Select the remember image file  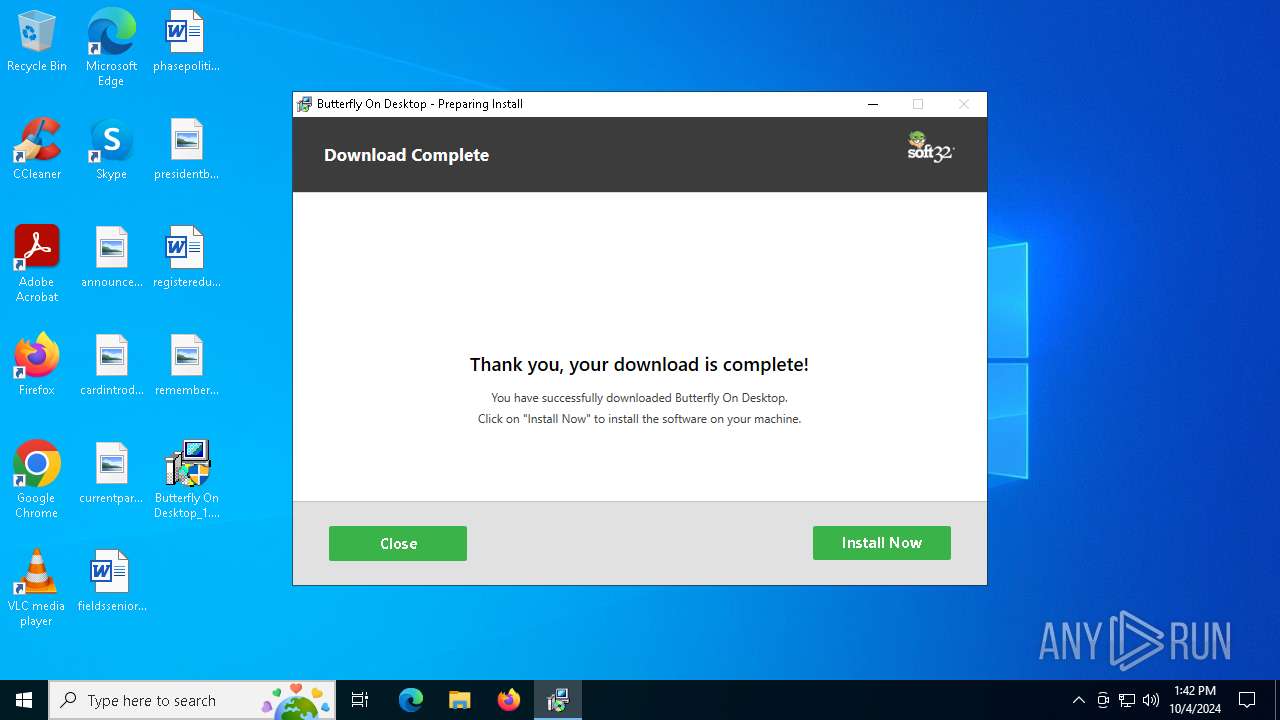click(186, 366)
